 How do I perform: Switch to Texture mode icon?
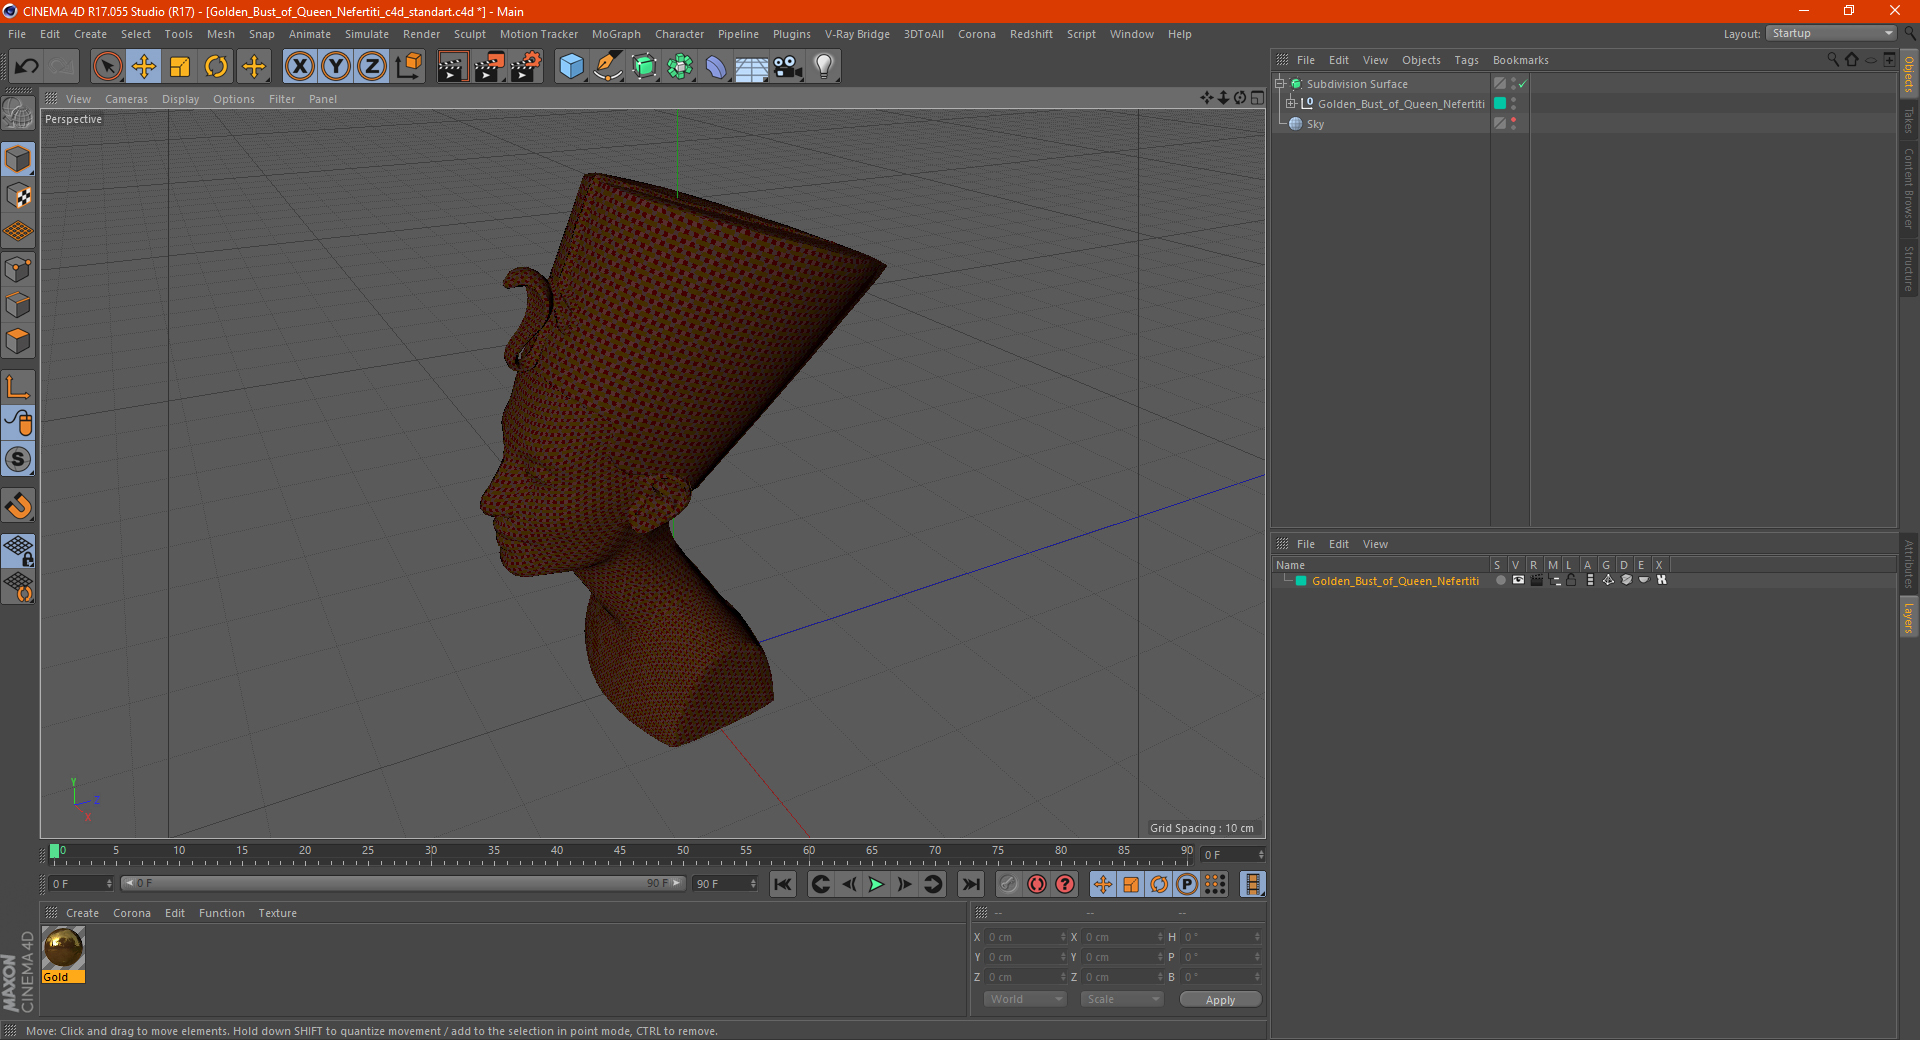(x=18, y=196)
